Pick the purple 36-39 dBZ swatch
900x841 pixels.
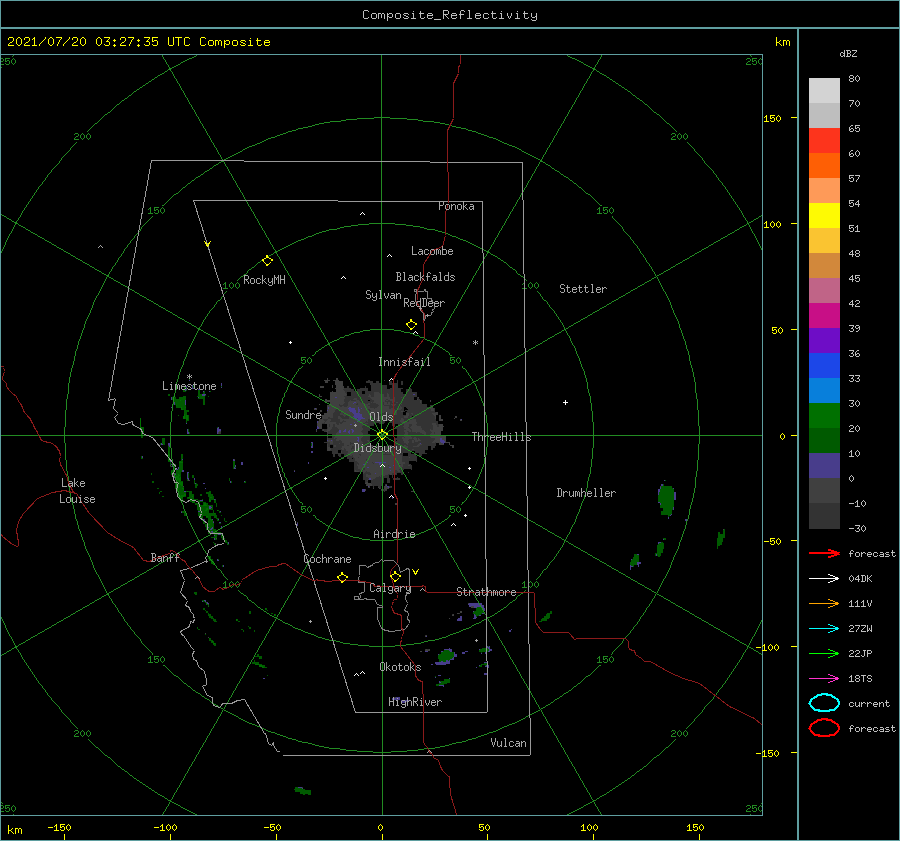(824, 340)
